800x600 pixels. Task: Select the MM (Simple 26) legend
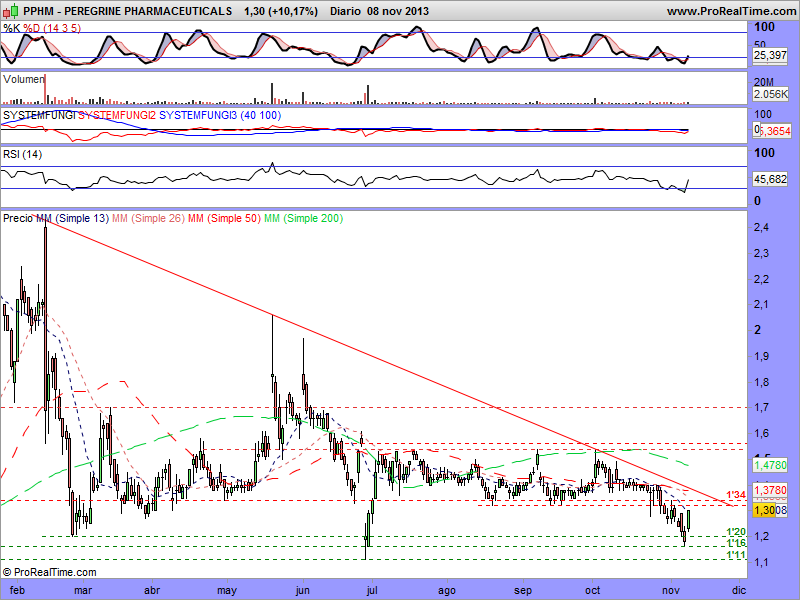[x=148, y=218]
